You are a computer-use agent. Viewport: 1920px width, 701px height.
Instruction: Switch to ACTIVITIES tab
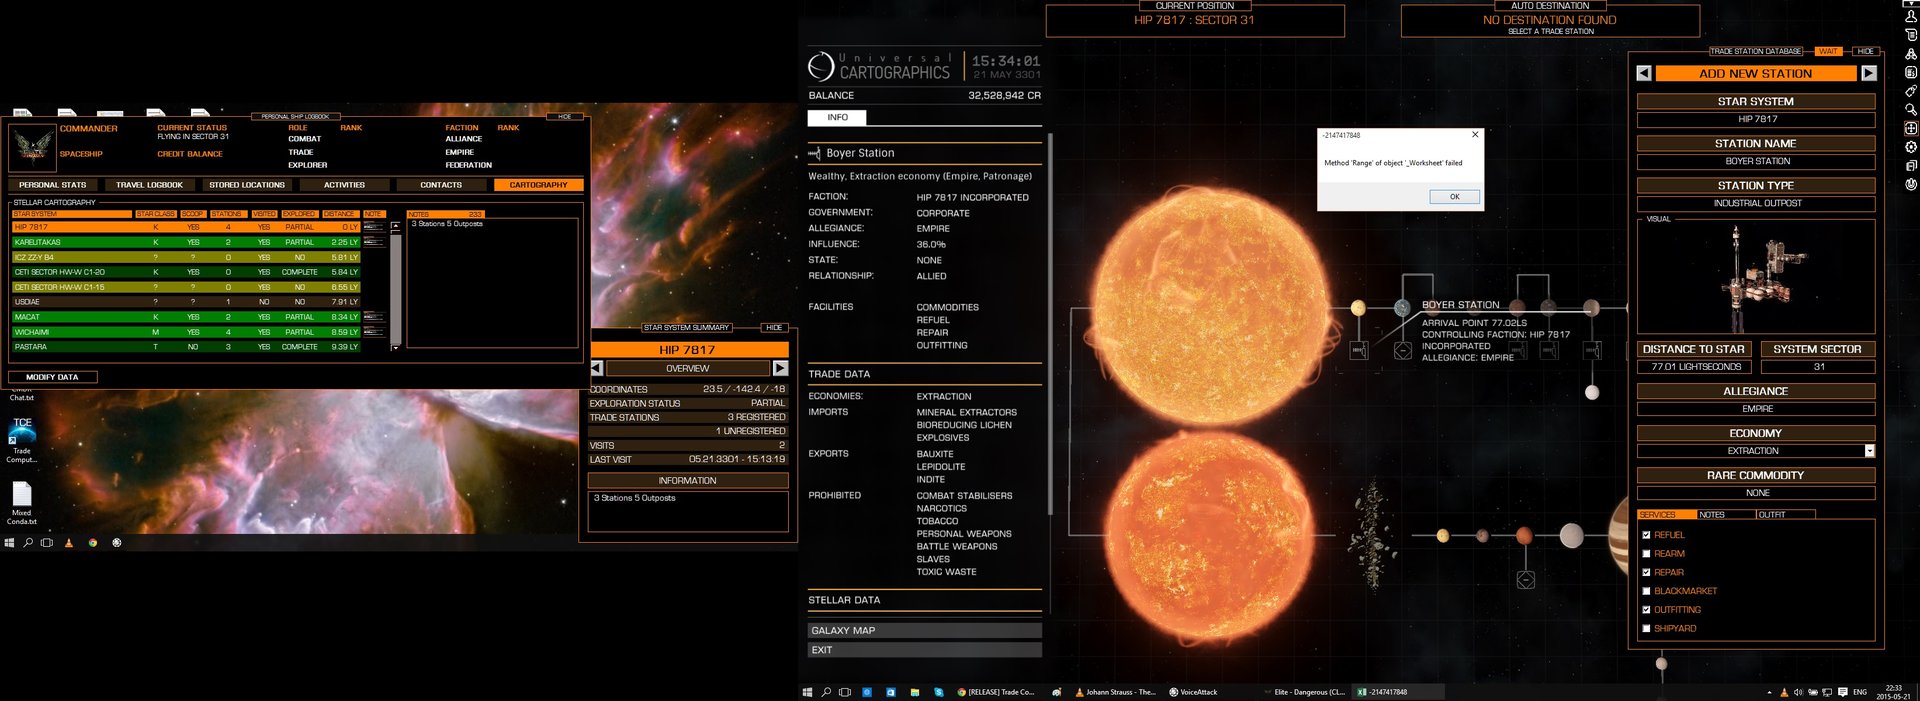(344, 185)
